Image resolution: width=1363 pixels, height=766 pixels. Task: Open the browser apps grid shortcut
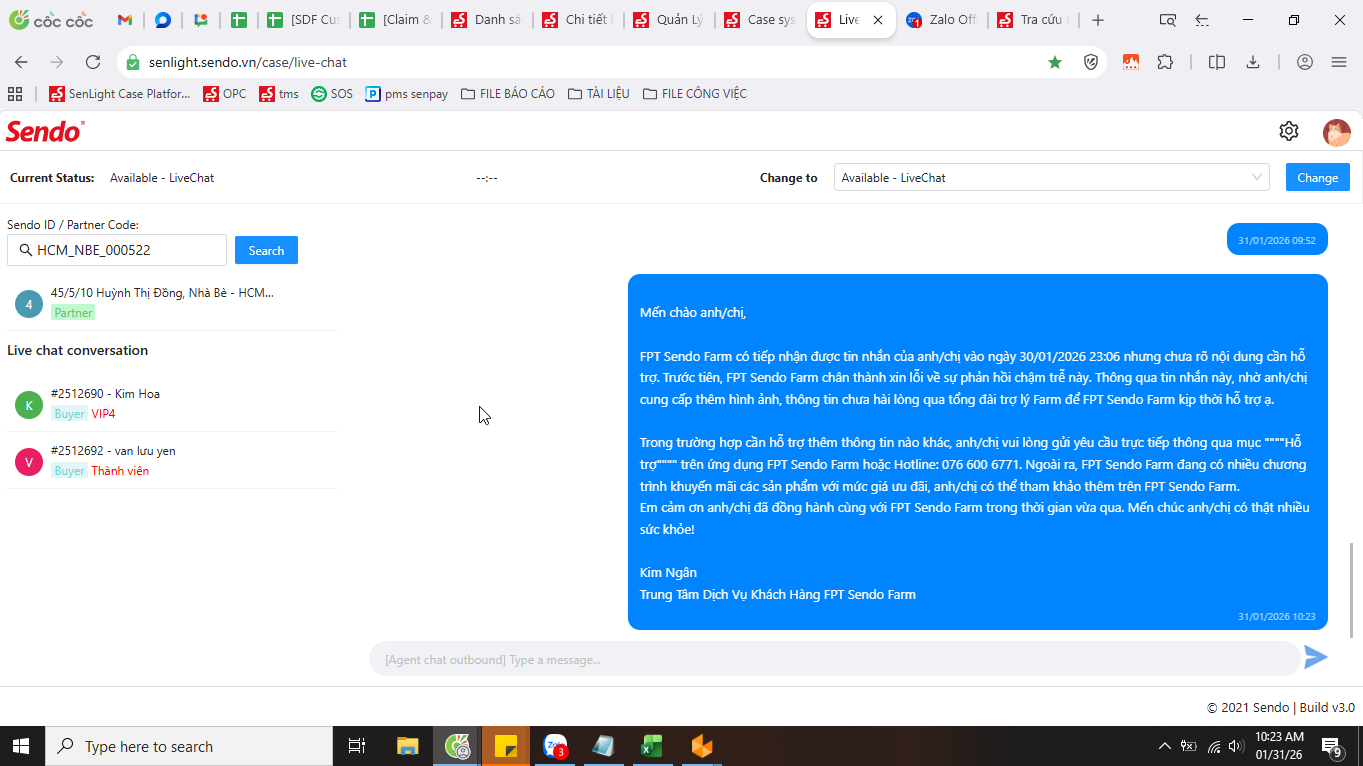tap(15, 94)
